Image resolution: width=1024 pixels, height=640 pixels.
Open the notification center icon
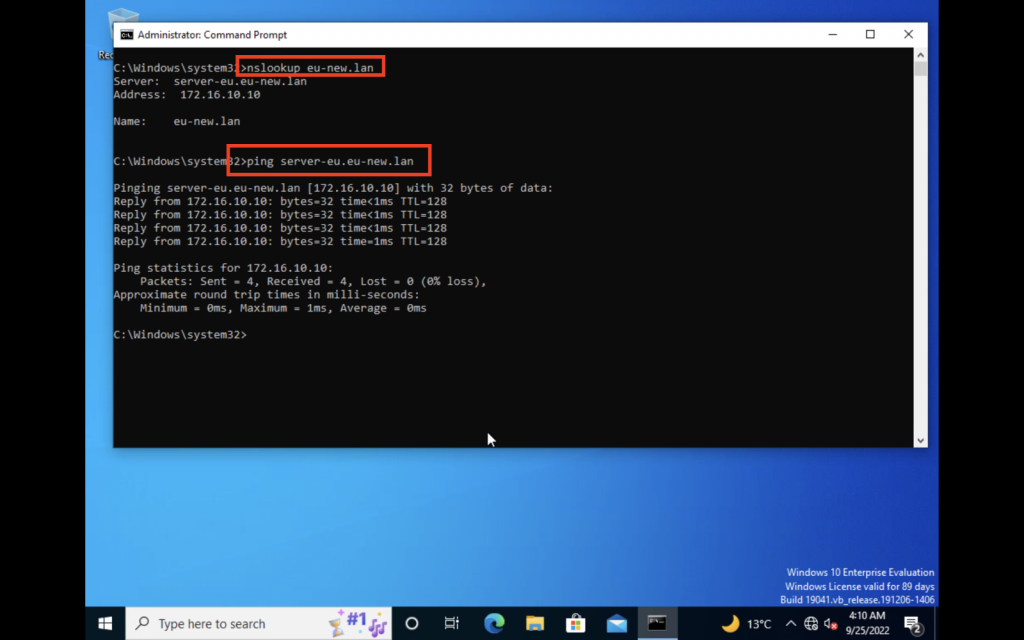click(x=912, y=624)
